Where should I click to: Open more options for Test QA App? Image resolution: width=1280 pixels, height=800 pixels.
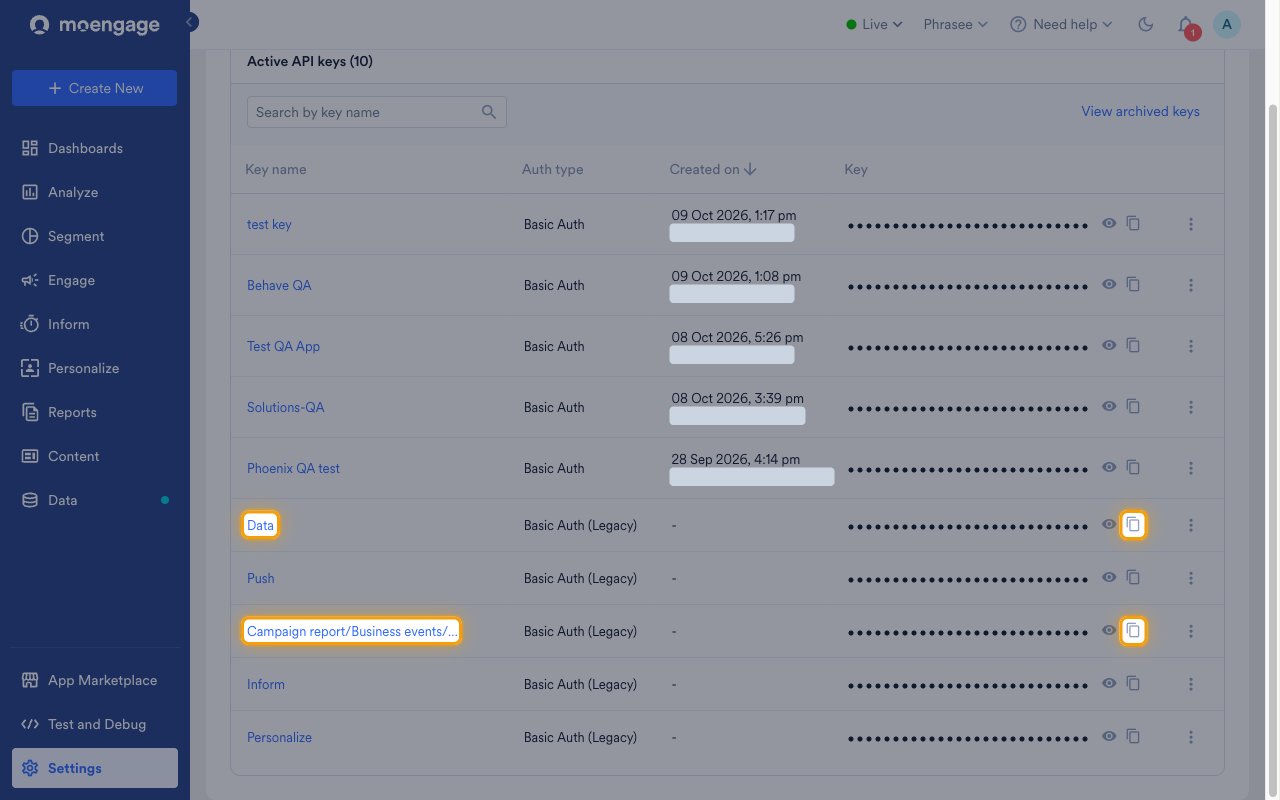point(1191,346)
